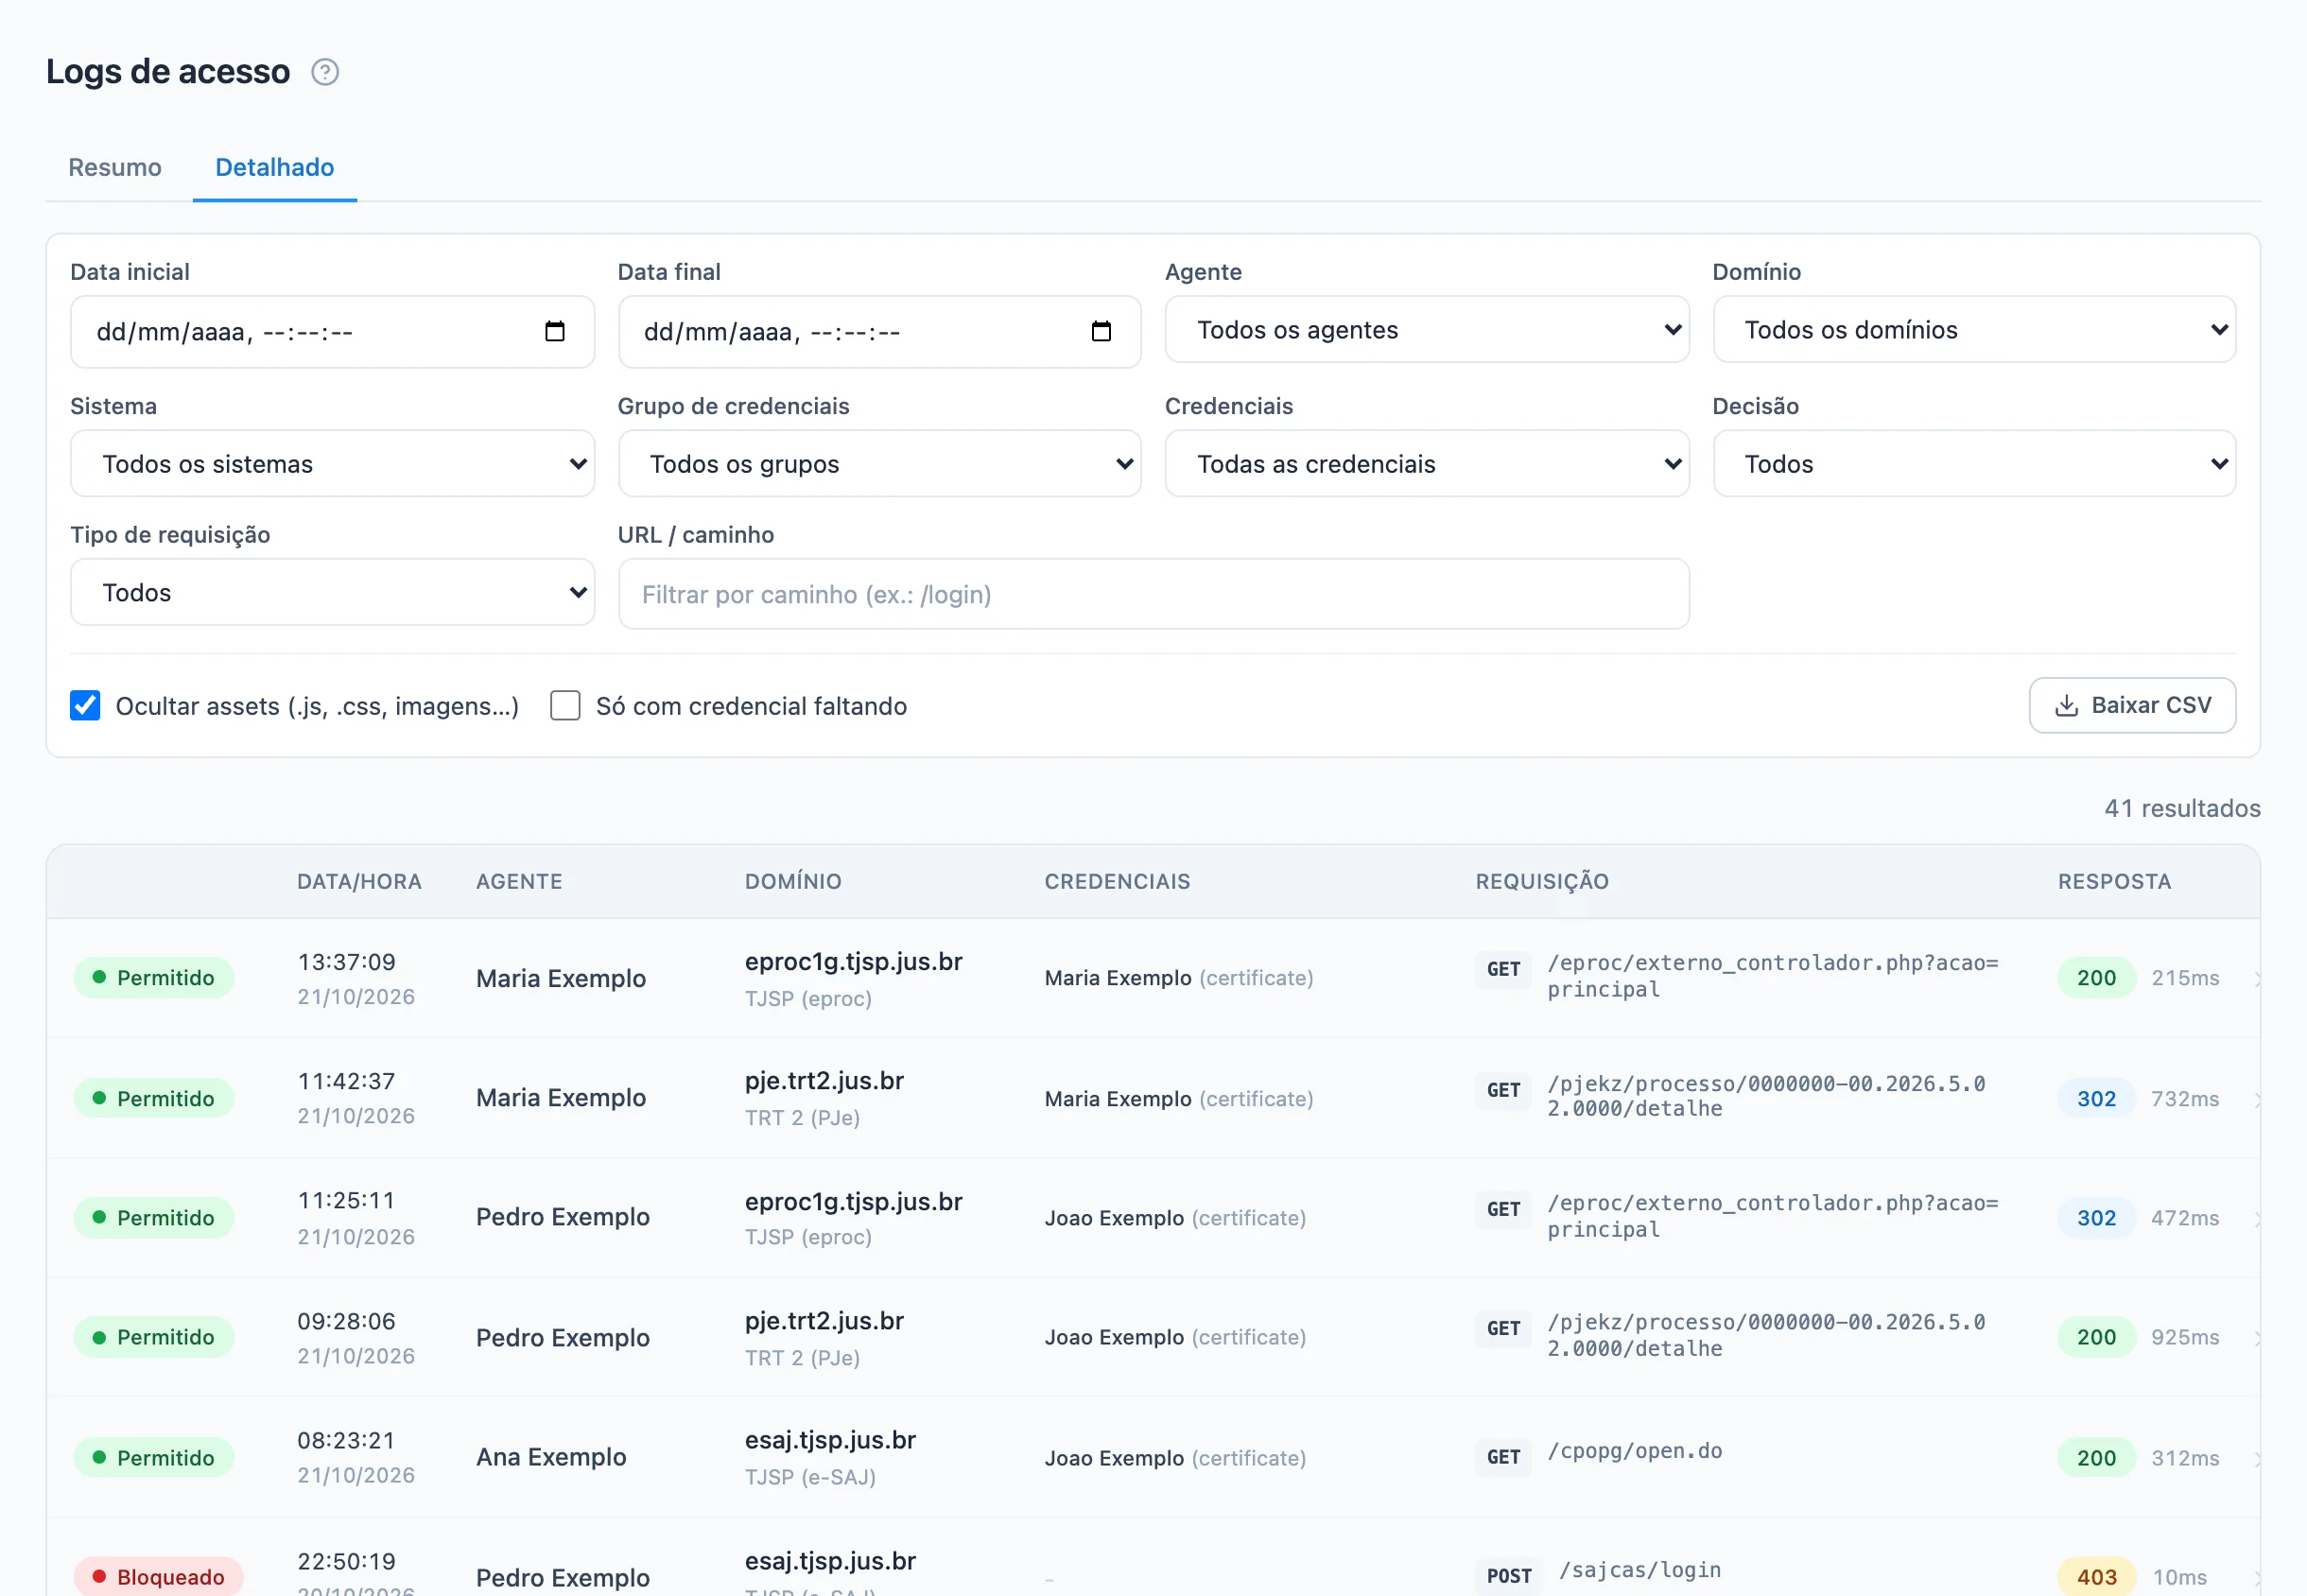The image size is (2307, 1596).
Task: Click the 403 status in the 10ms row
Action: click(2096, 1577)
